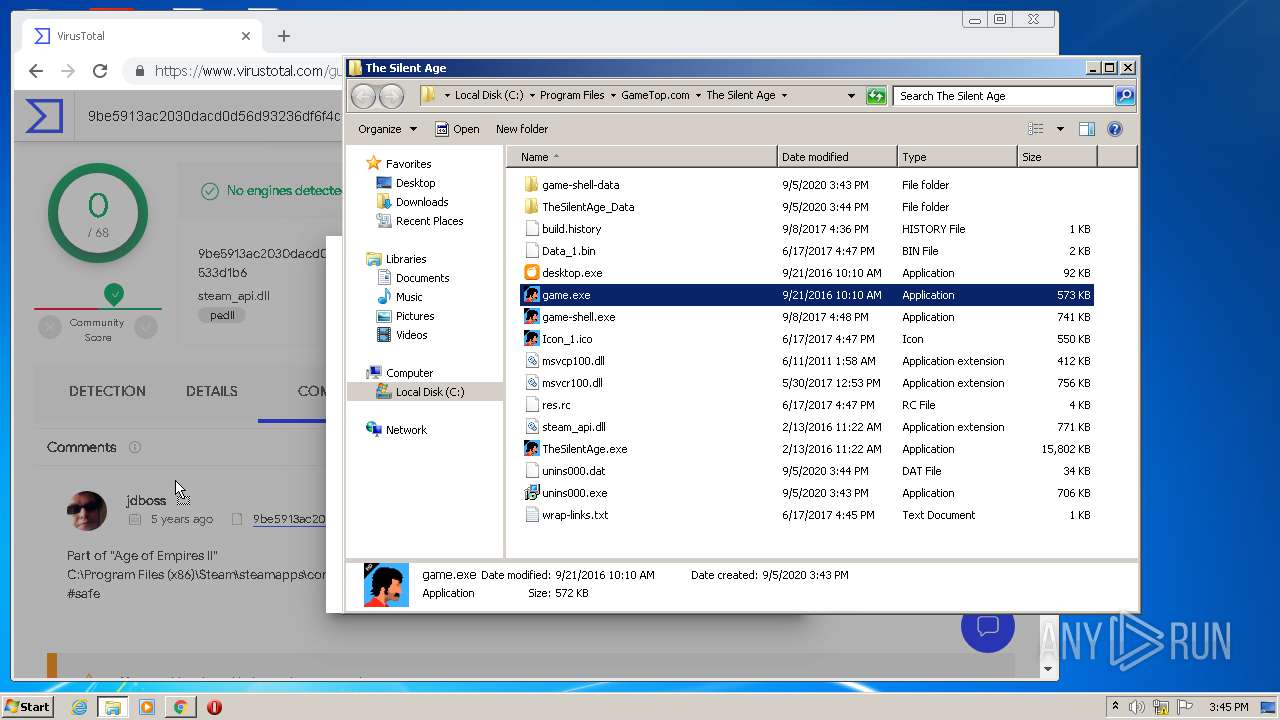Switch to DETECTION tab on VirusTotal

coord(107,391)
